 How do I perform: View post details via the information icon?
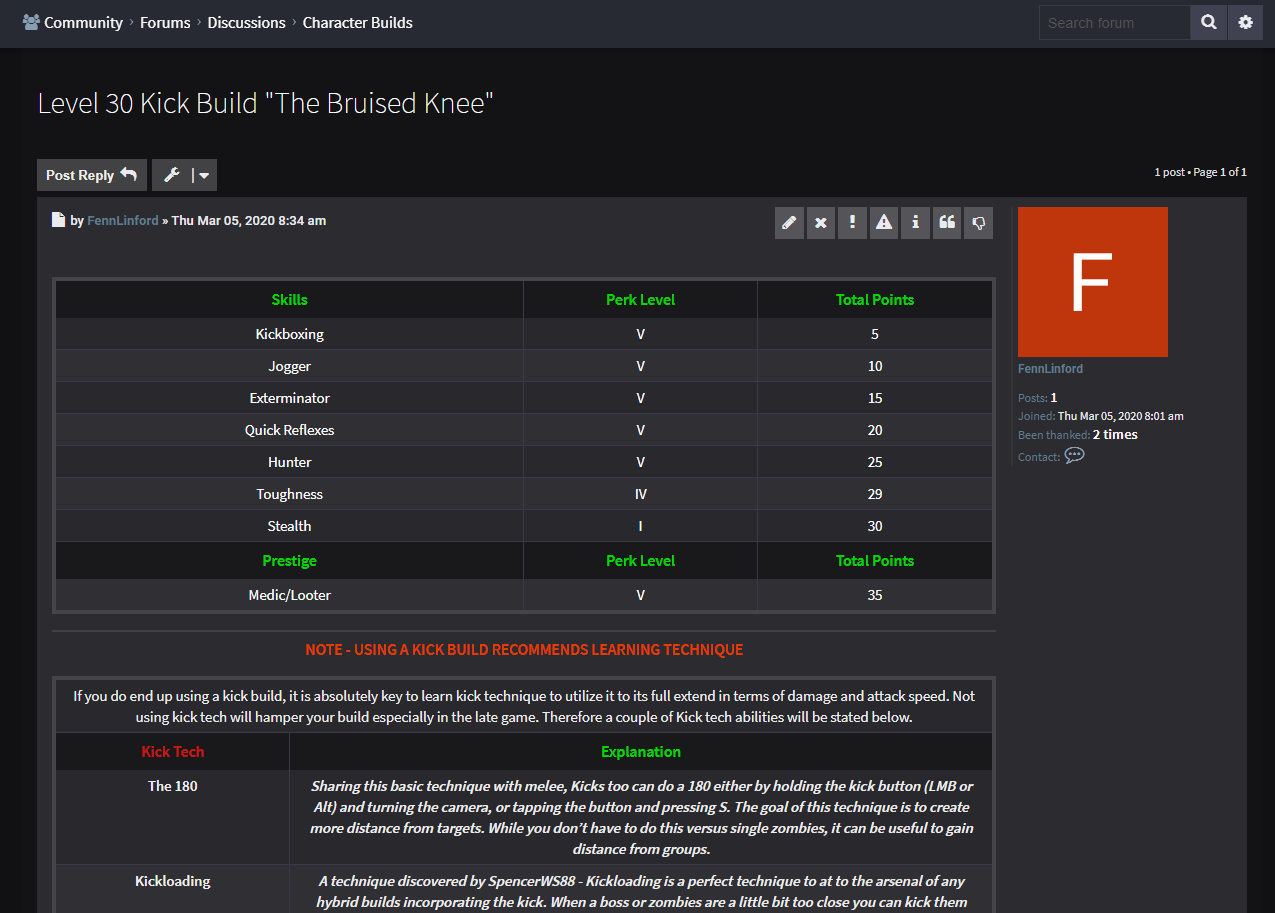[x=915, y=222]
